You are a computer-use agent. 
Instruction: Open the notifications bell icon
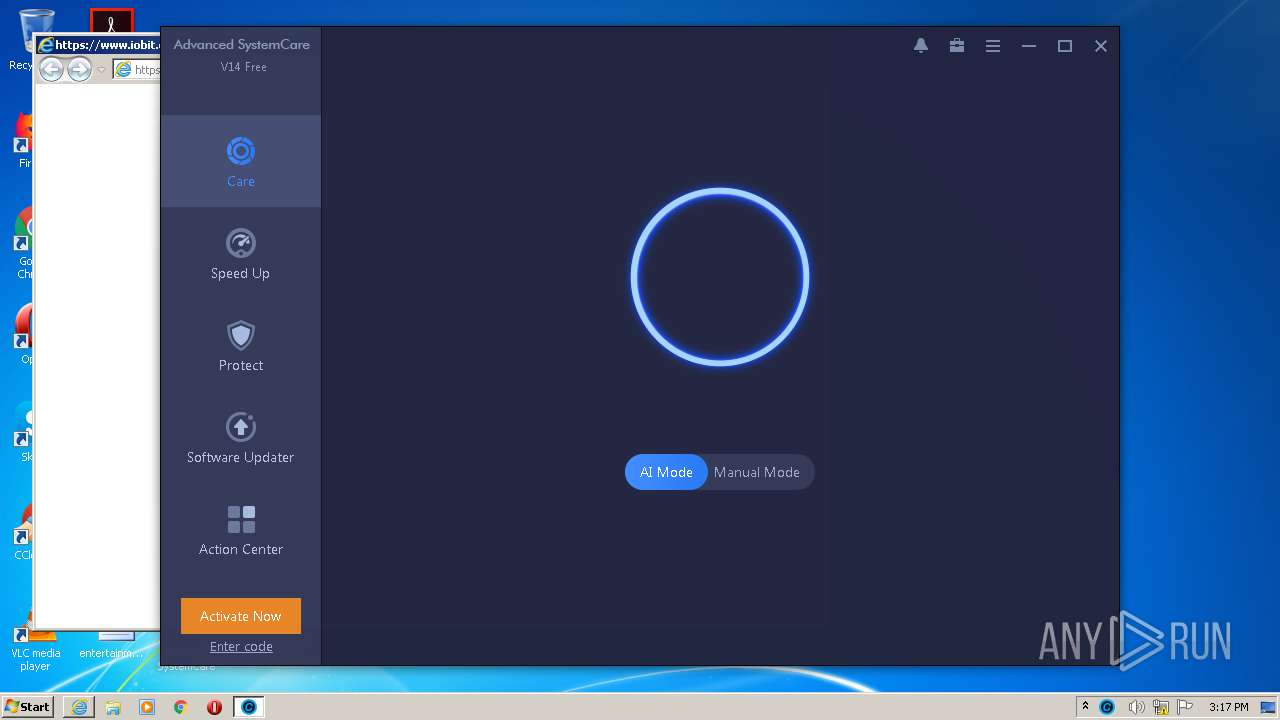click(x=921, y=46)
